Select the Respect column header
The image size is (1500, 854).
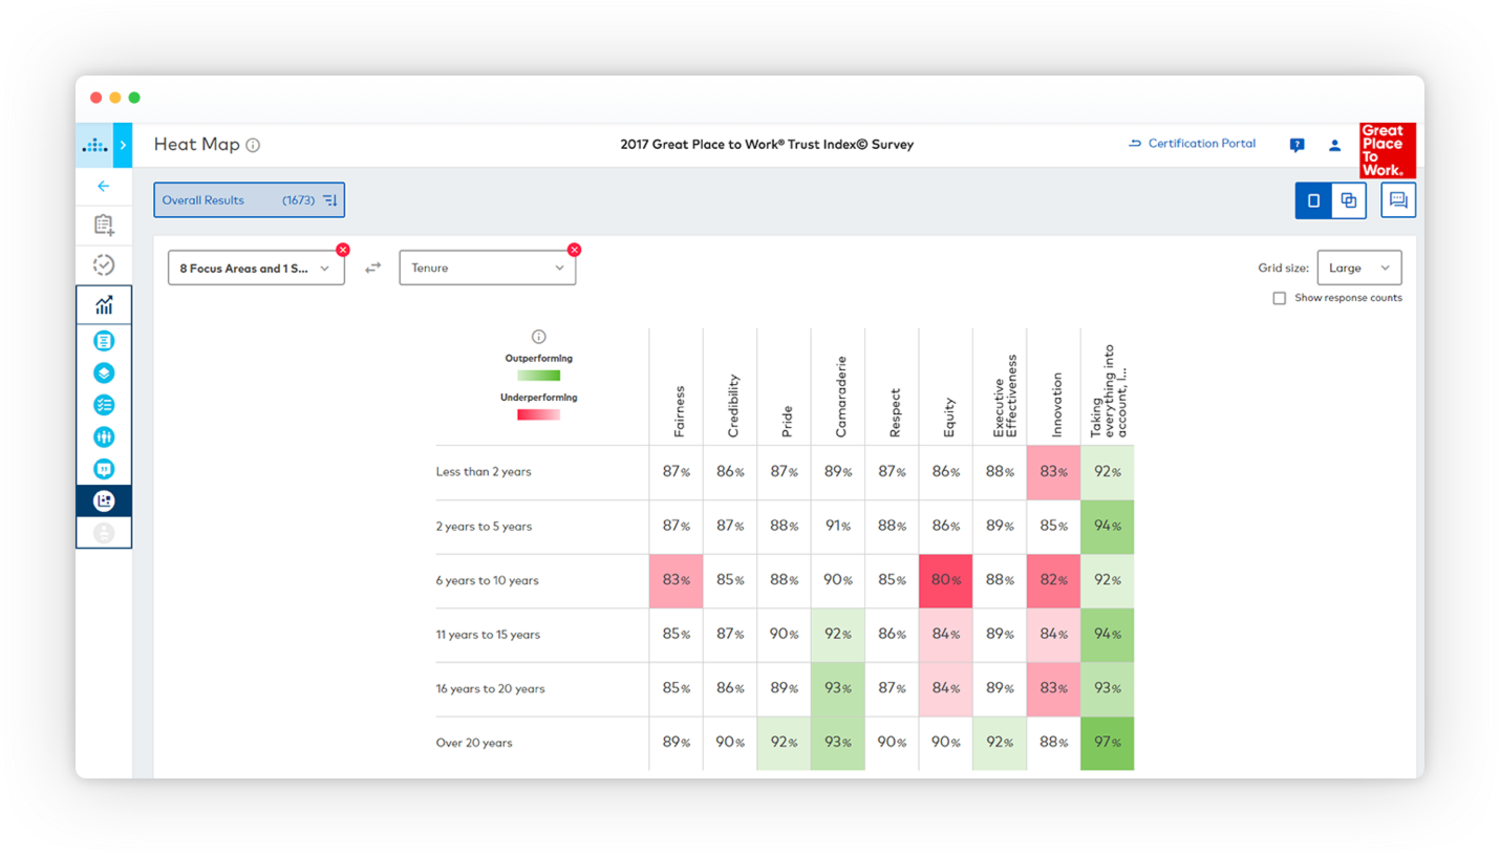pos(895,413)
